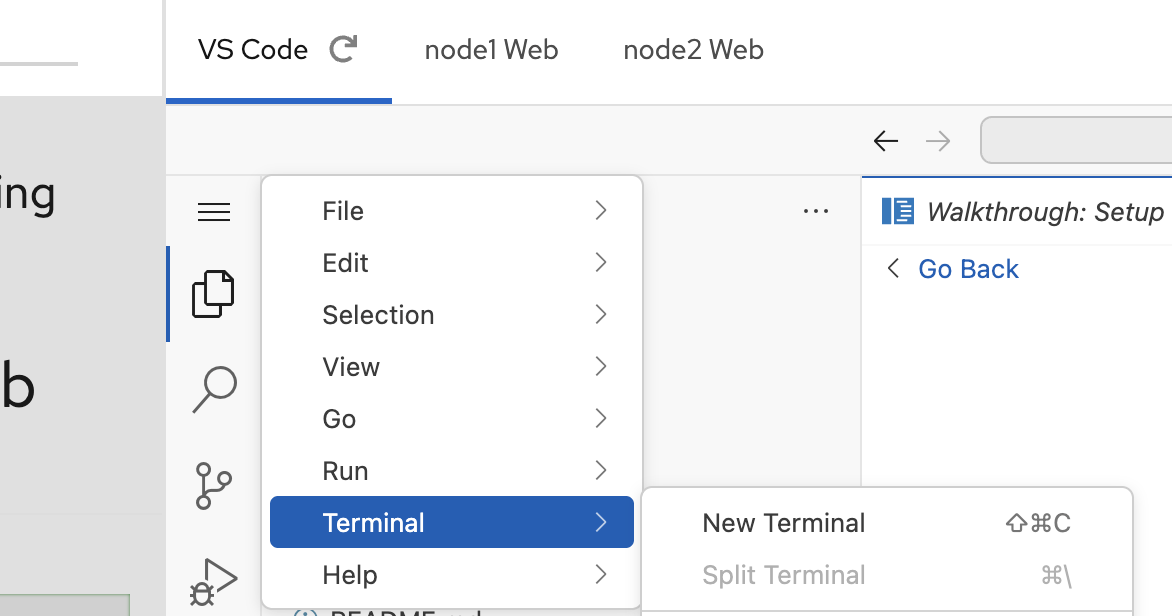Viewport: 1172px width, 616px height.
Task: Open the View menu
Action: point(451,366)
